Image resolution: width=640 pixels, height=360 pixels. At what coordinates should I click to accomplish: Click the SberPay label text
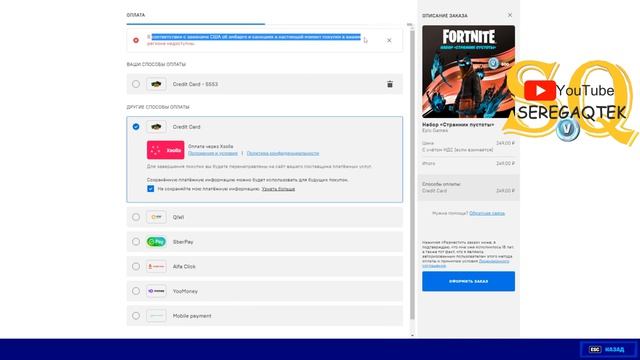coord(183,242)
